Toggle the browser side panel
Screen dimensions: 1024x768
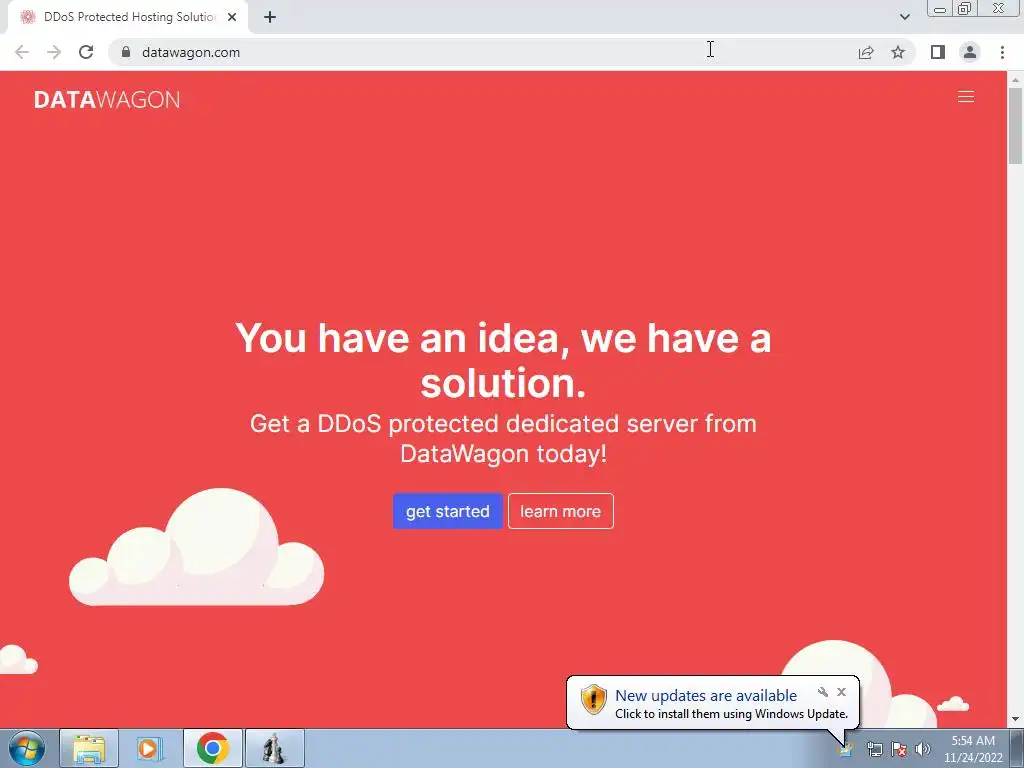click(938, 52)
